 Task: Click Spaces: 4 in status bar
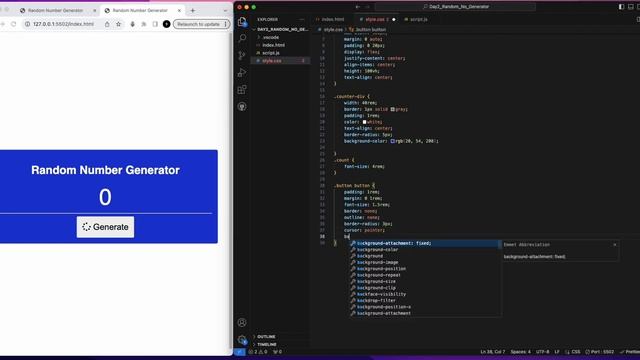pyautogui.click(x=520, y=352)
